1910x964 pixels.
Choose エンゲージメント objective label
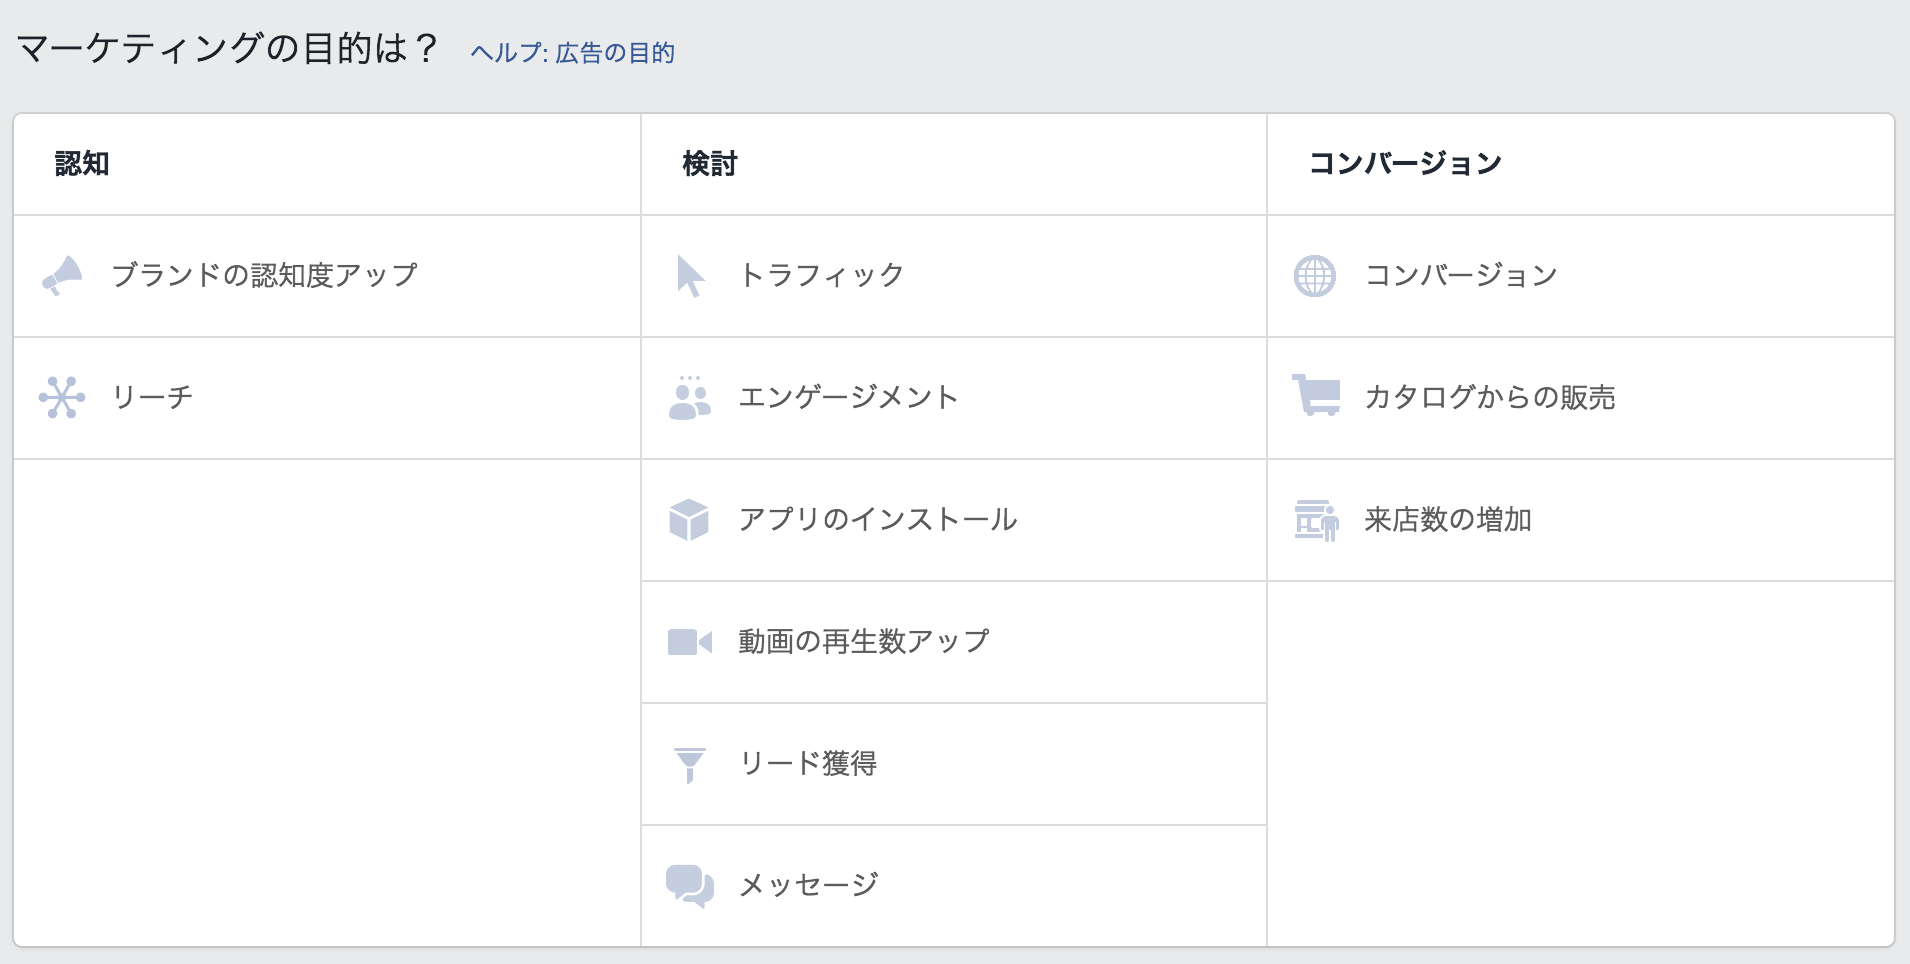tap(848, 397)
